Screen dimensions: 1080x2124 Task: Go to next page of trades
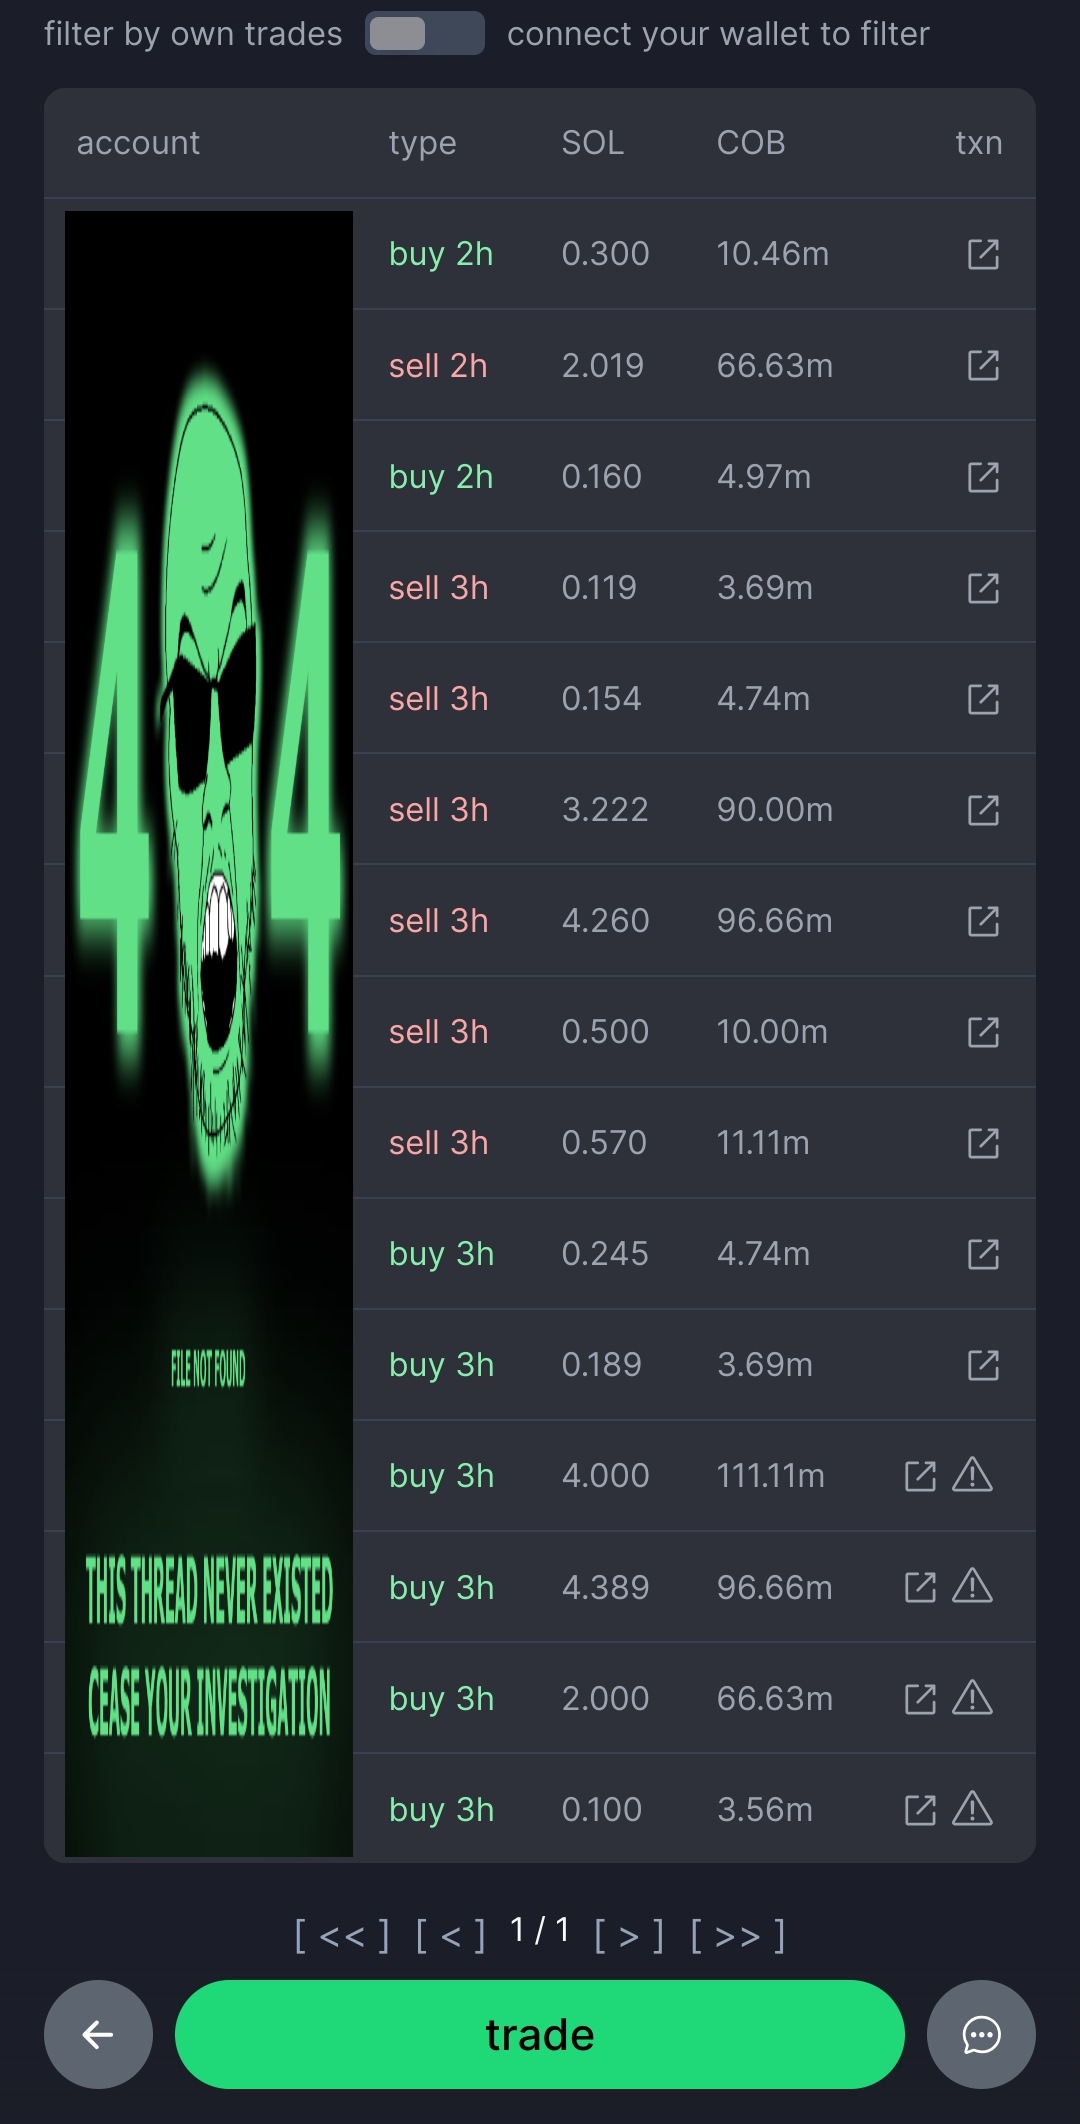click(629, 1936)
